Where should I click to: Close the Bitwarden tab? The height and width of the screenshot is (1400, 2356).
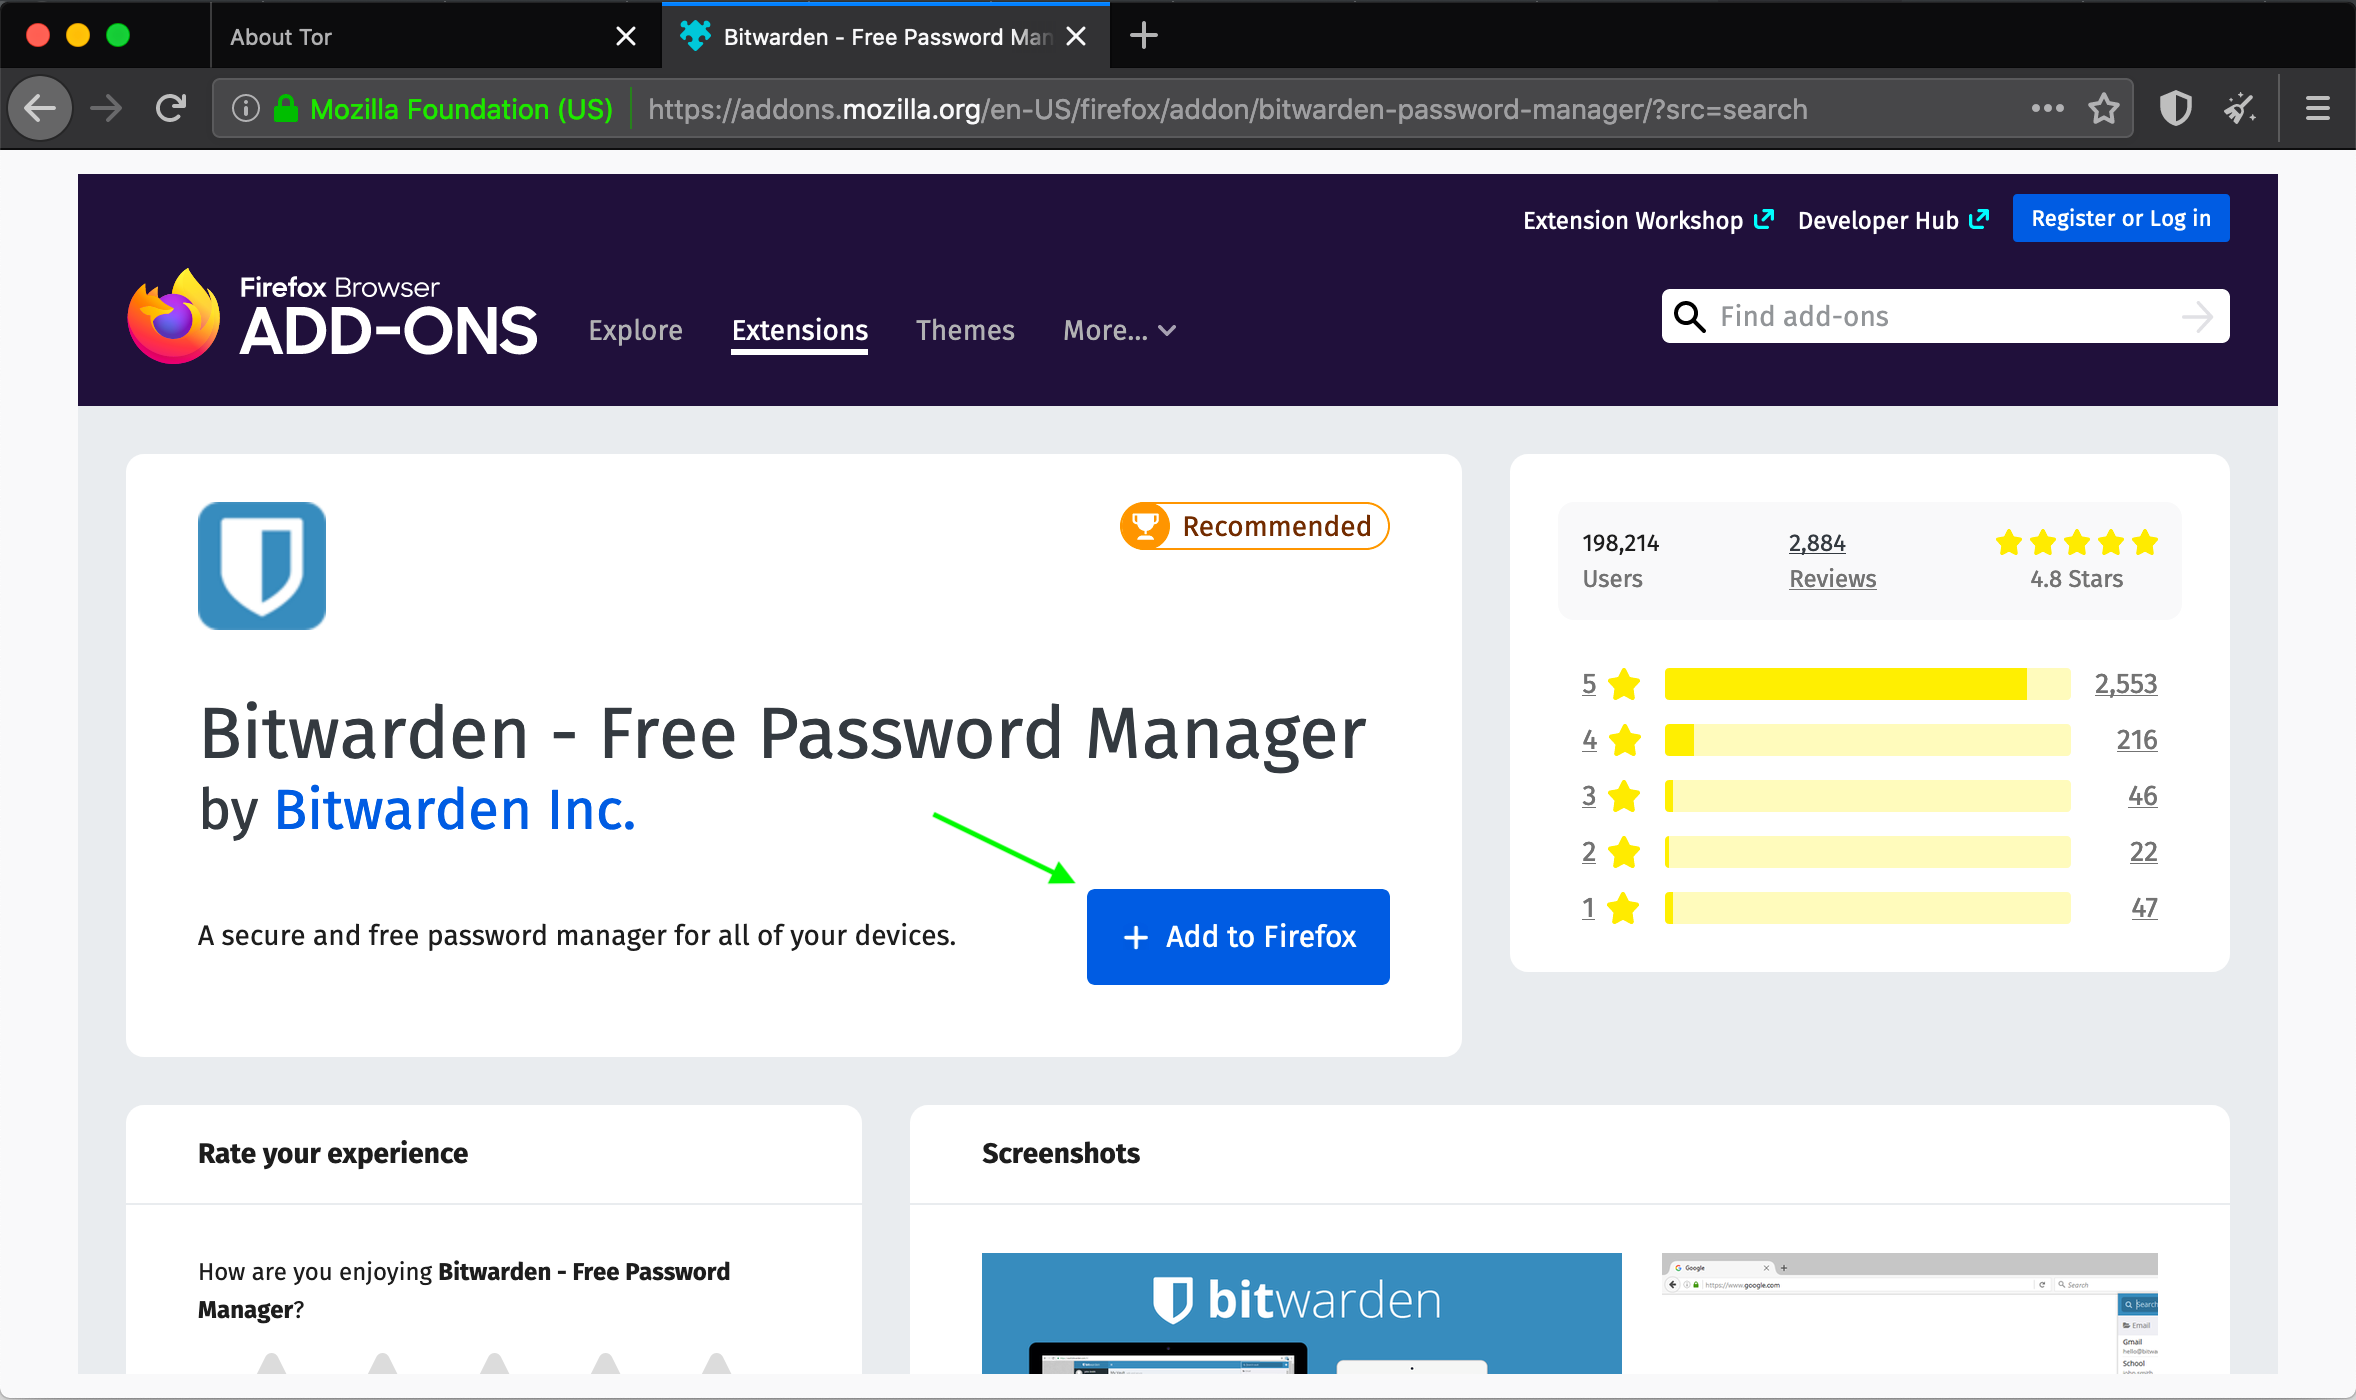pyautogui.click(x=1076, y=36)
